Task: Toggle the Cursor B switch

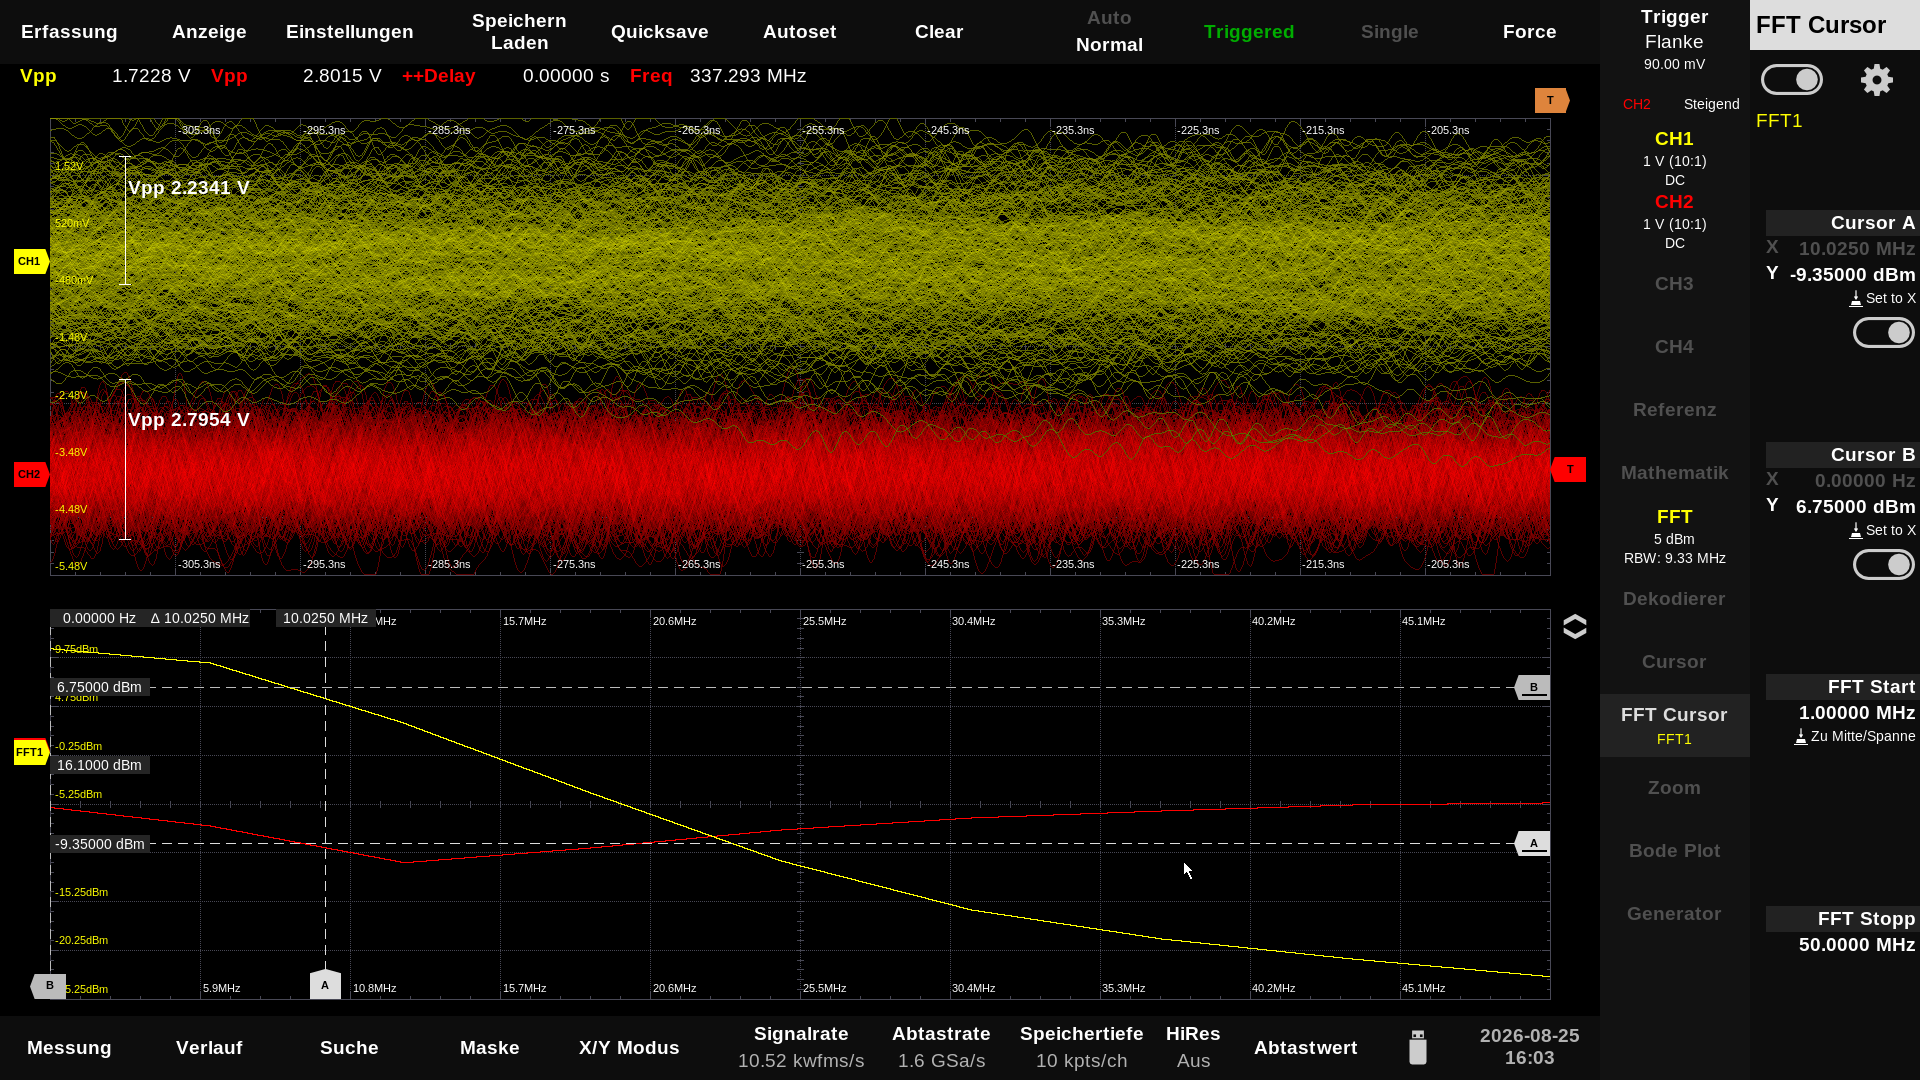Action: (1883, 565)
